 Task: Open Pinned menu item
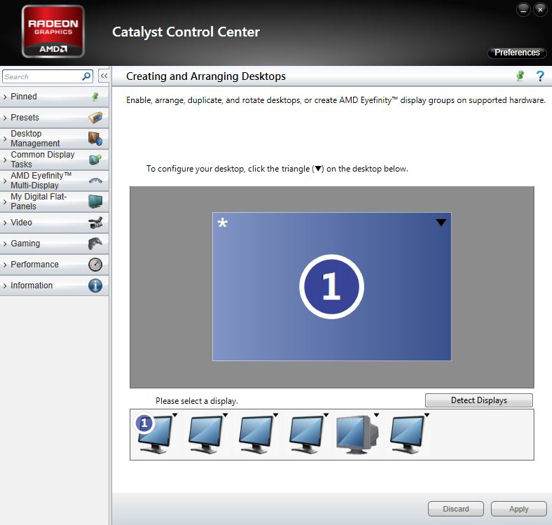54,96
